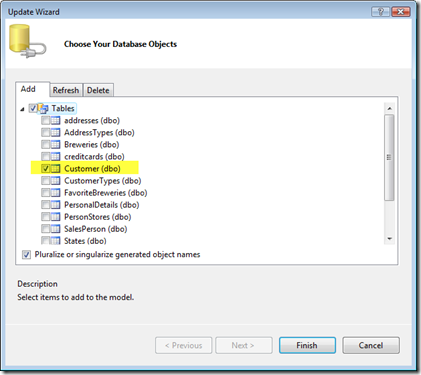Check the FavoriteBreweries (dbo) checkbox
This screenshot has width=421, height=375.
[x=46, y=193]
